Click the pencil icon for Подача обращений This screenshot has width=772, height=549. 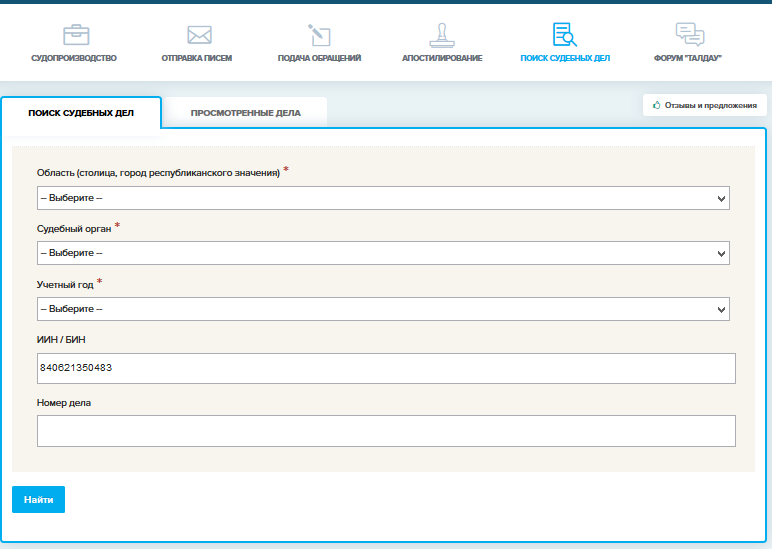pyautogui.click(x=319, y=35)
